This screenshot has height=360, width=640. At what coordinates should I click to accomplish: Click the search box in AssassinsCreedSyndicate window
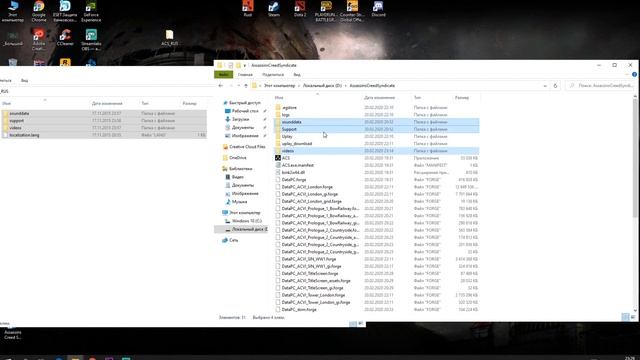coord(601,86)
